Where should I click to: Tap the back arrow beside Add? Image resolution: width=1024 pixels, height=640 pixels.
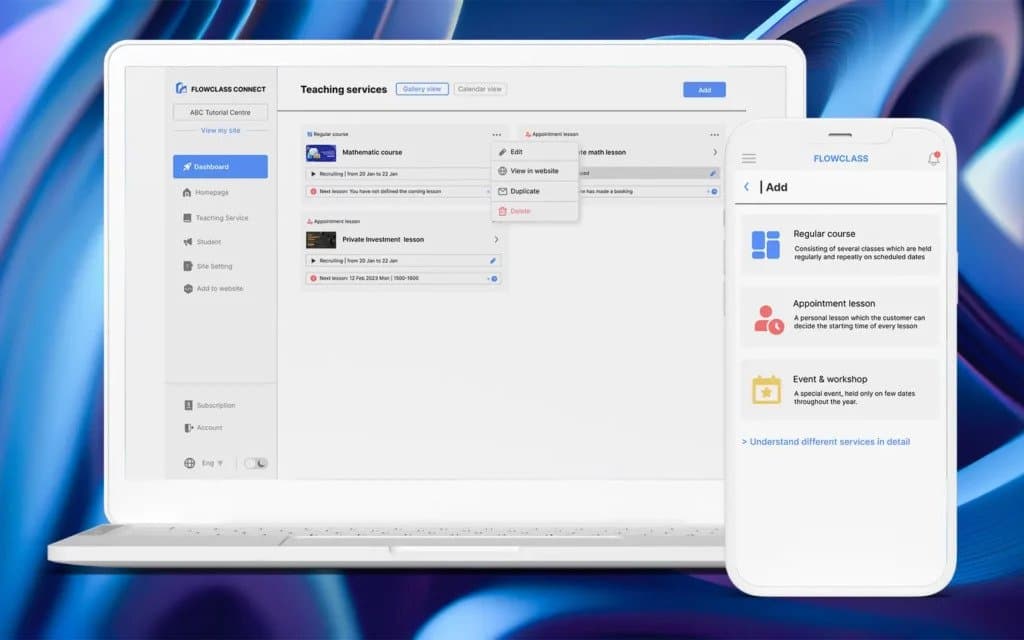coord(746,187)
